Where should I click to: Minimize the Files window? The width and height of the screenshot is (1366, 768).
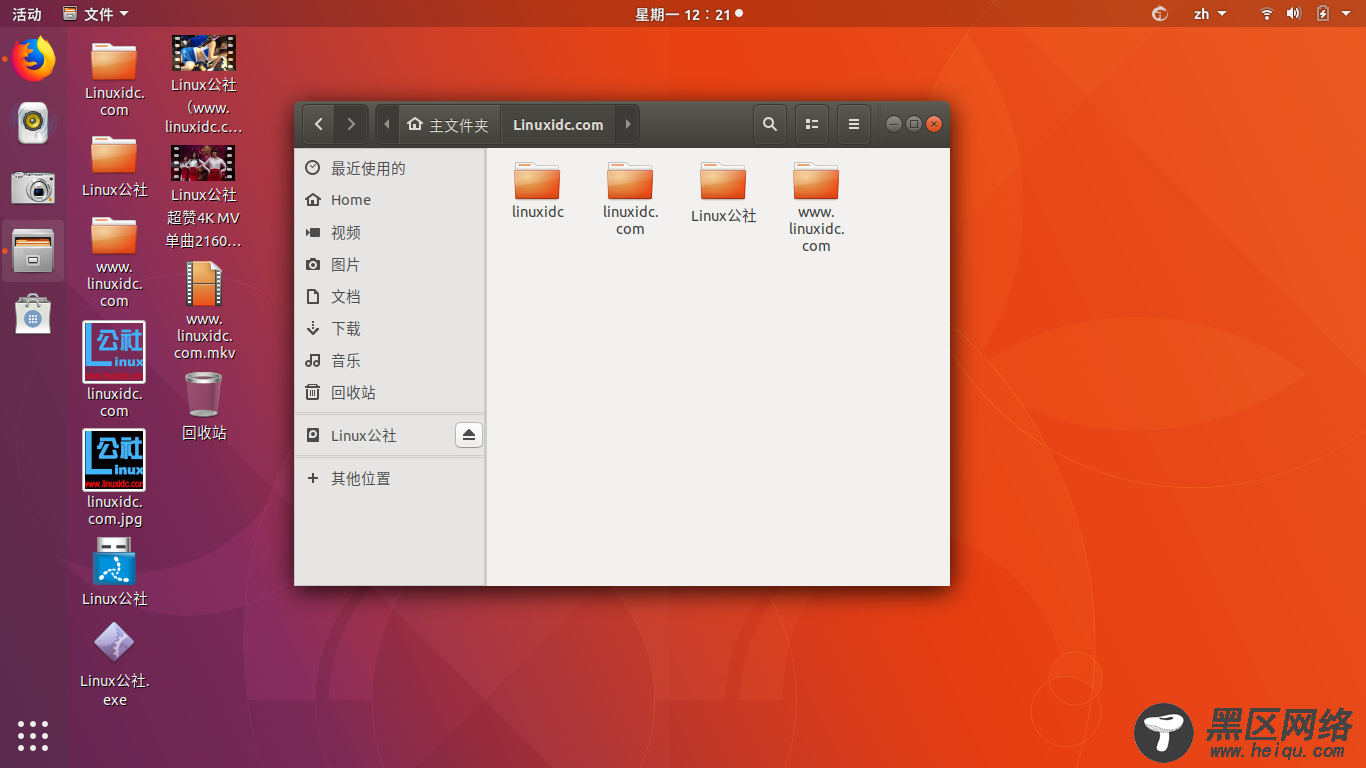(894, 124)
